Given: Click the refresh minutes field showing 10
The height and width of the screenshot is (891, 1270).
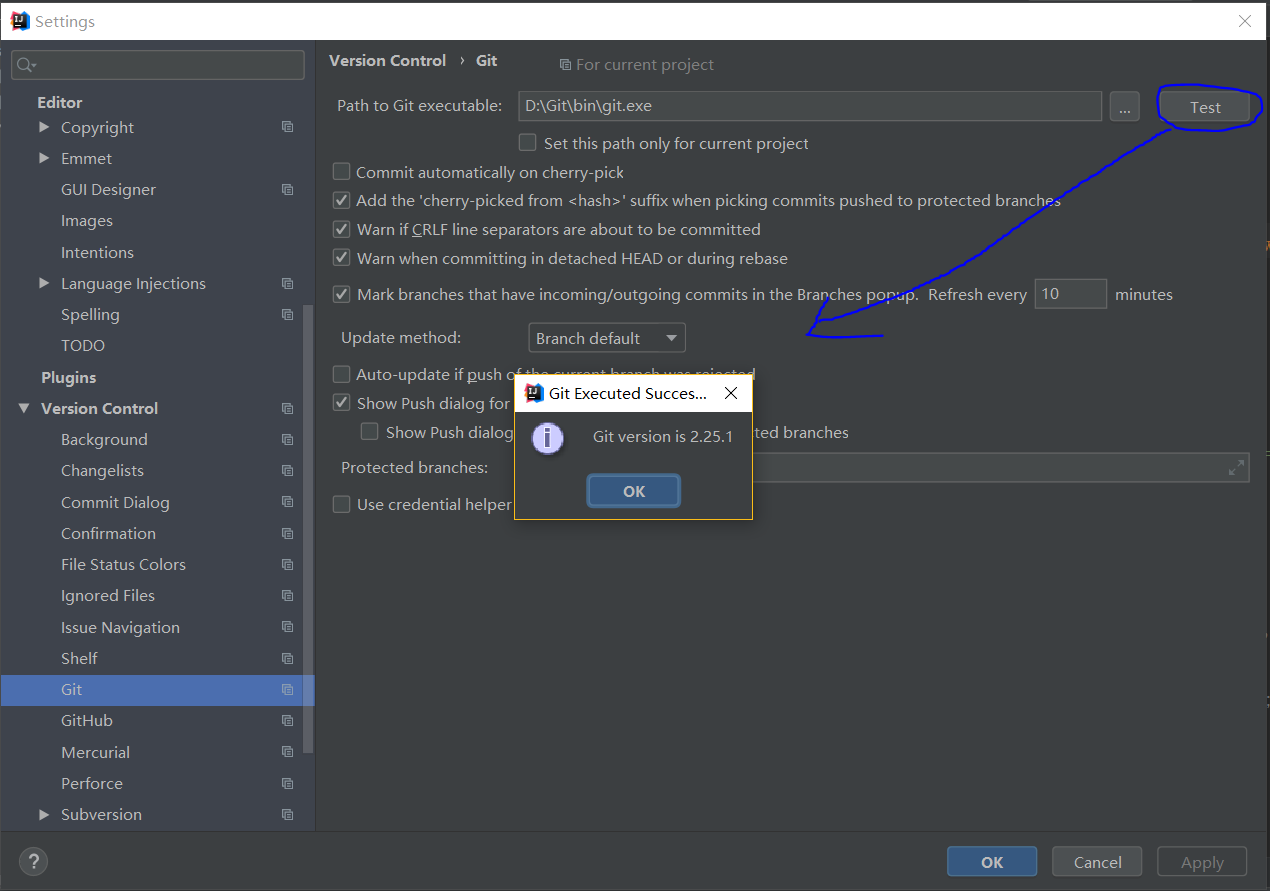Looking at the screenshot, I should click(1070, 294).
